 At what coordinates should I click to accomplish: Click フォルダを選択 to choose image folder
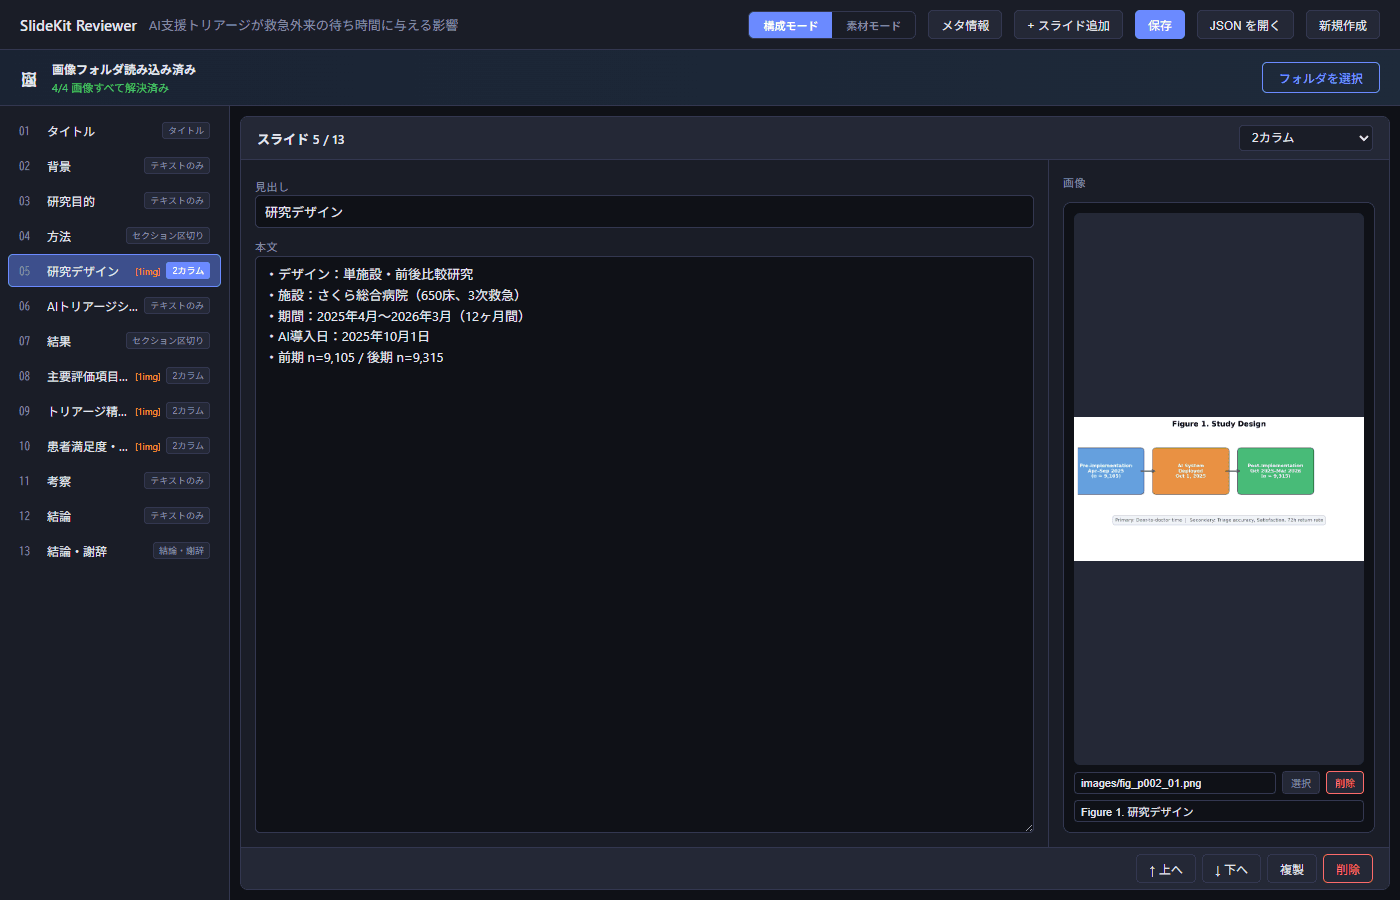(x=1320, y=77)
